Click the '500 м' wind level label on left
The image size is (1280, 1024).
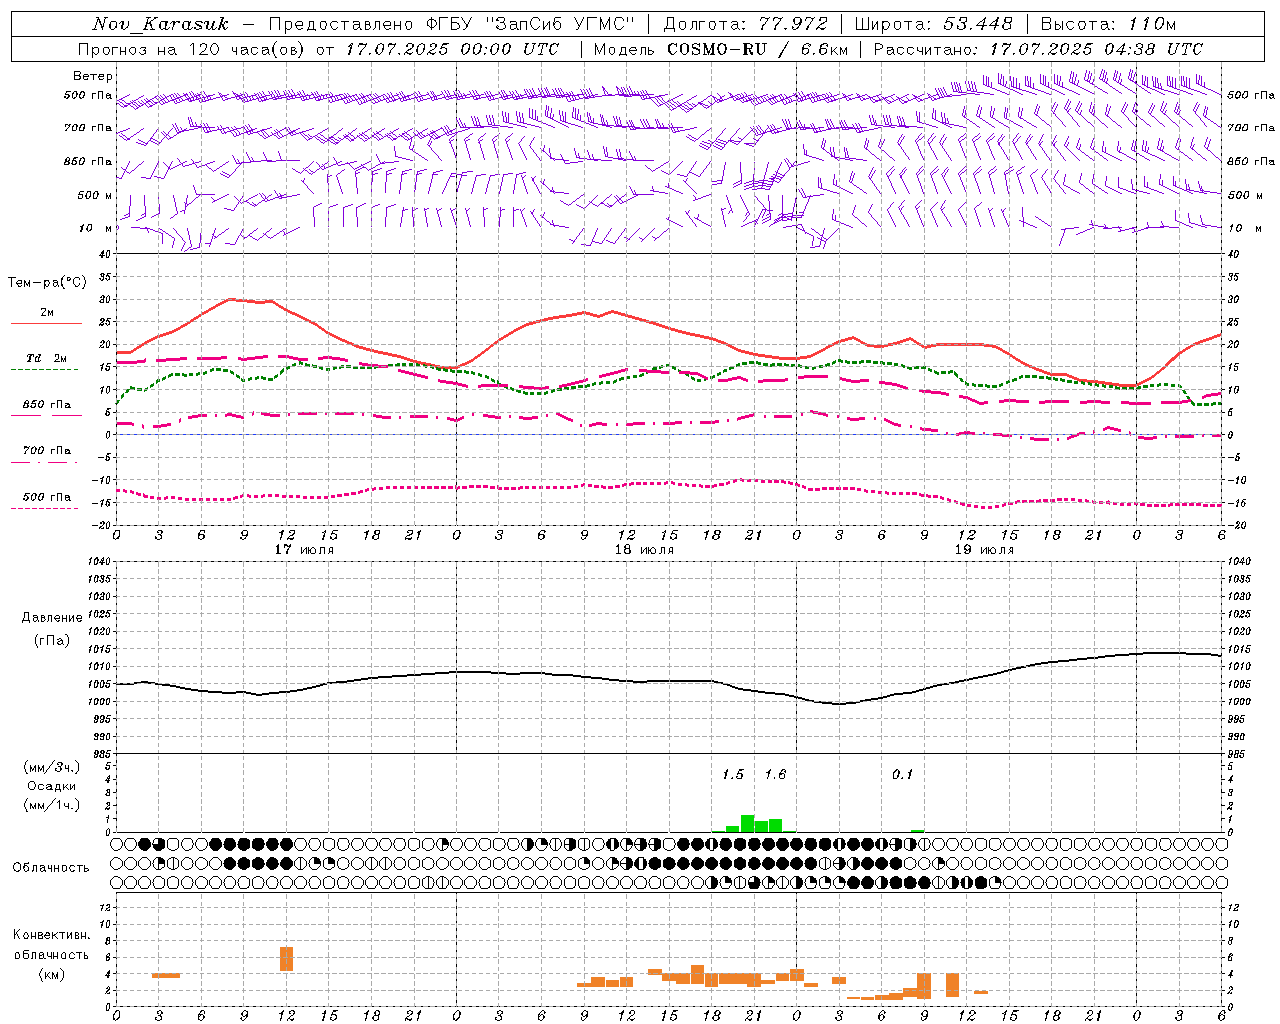[x=95, y=195]
